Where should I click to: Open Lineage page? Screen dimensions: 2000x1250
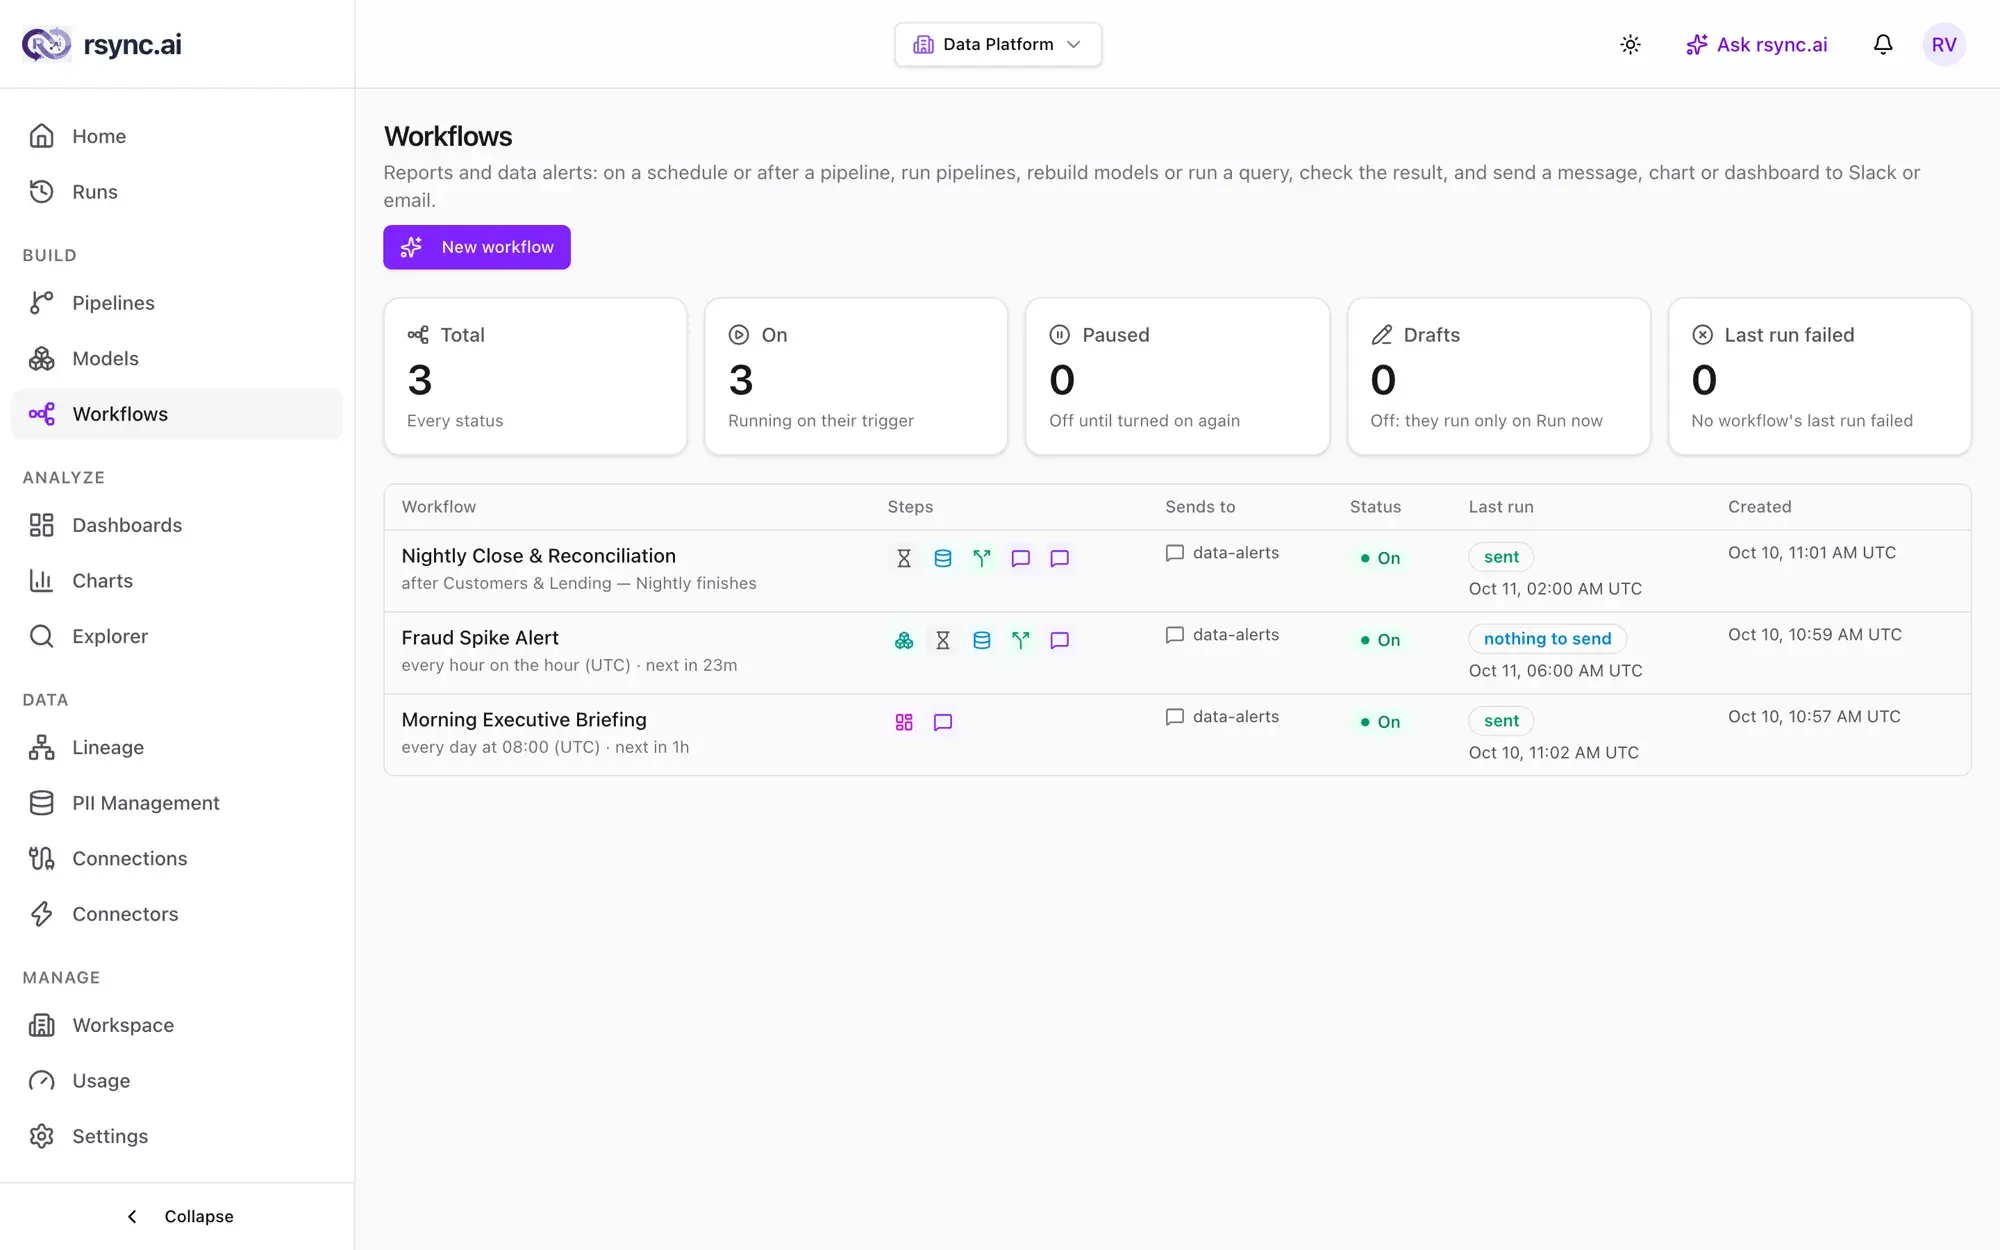pyautogui.click(x=177, y=747)
